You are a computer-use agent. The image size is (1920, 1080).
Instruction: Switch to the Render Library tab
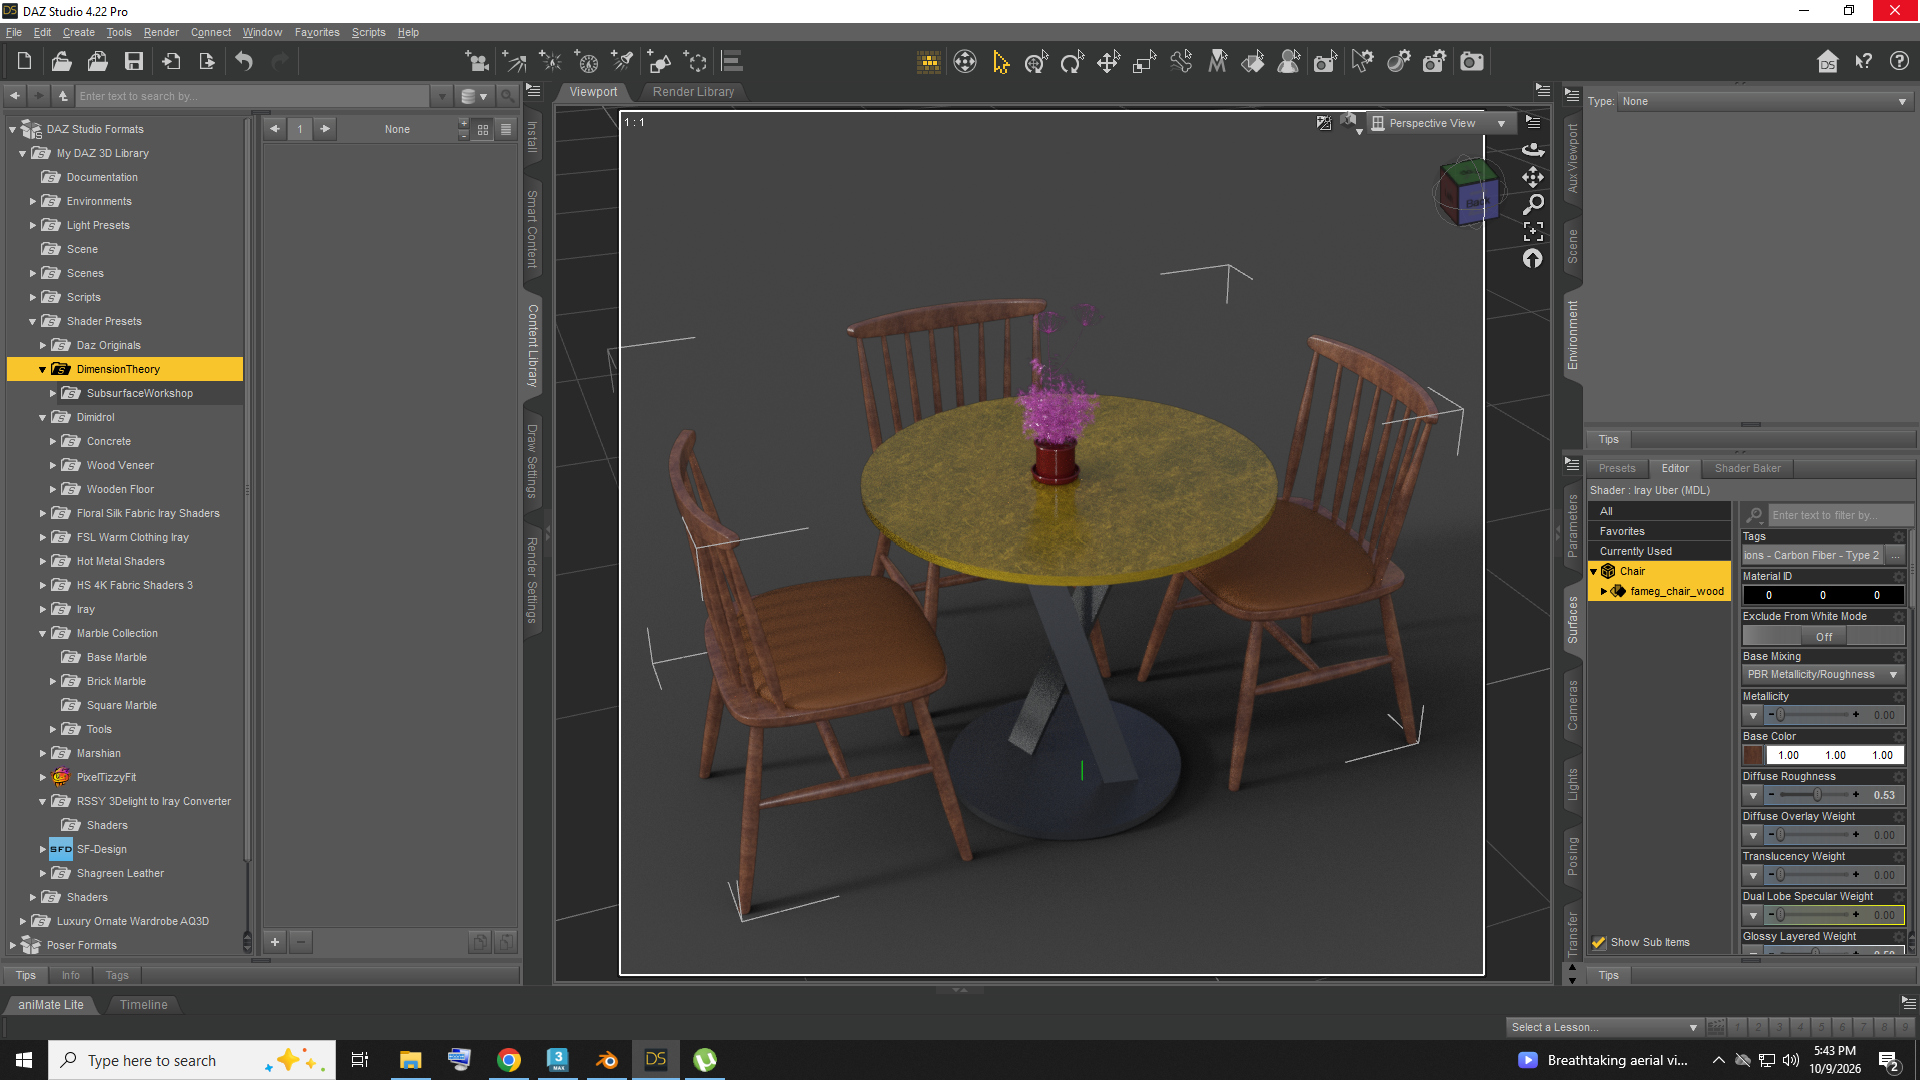[x=693, y=92]
